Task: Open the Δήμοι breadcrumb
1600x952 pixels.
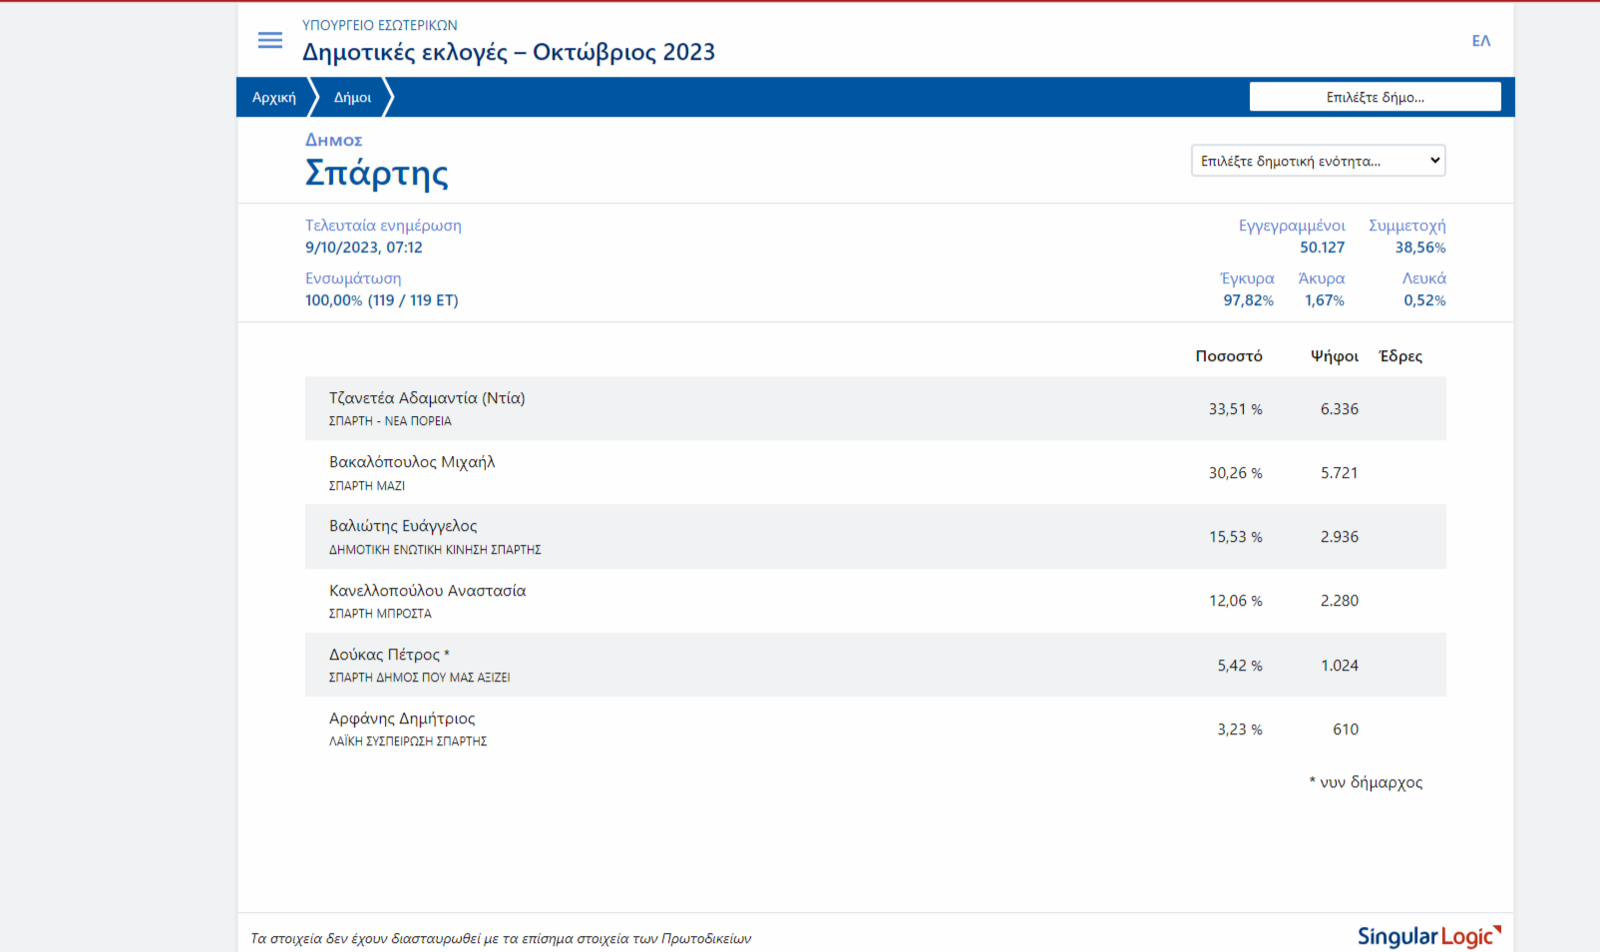Action: coord(352,97)
